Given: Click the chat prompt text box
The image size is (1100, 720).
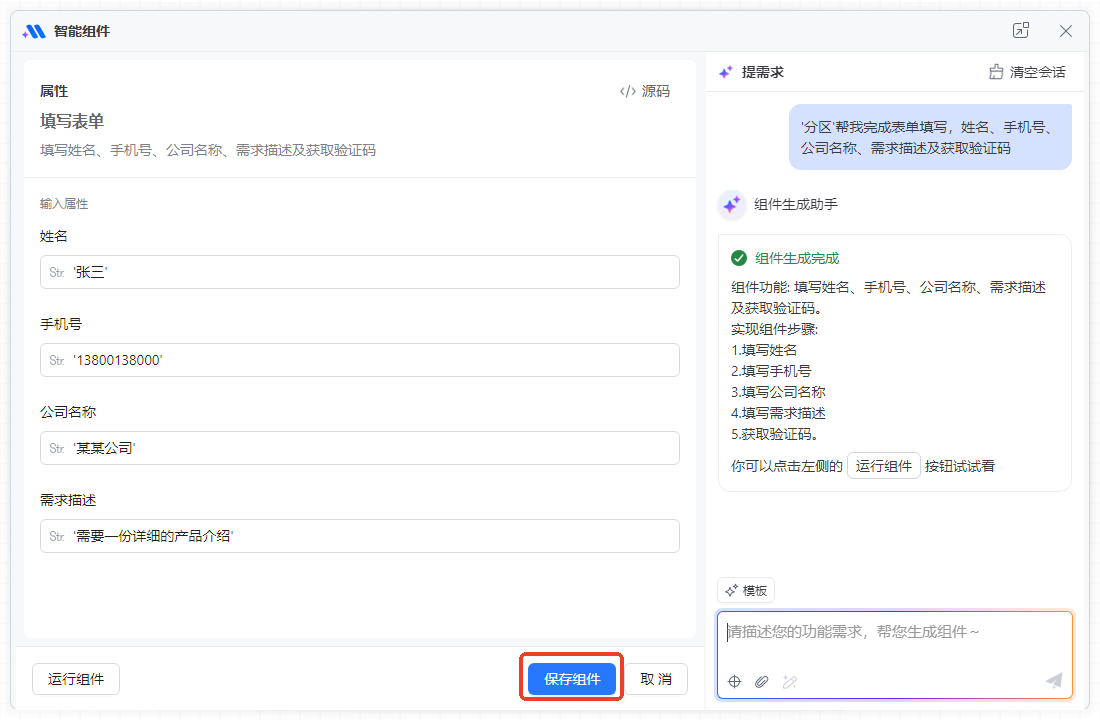Looking at the screenshot, I should pyautogui.click(x=894, y=640).
